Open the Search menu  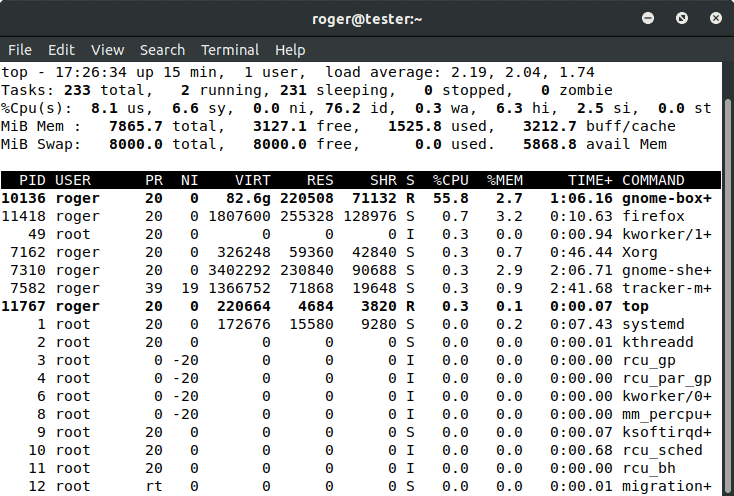162,50
